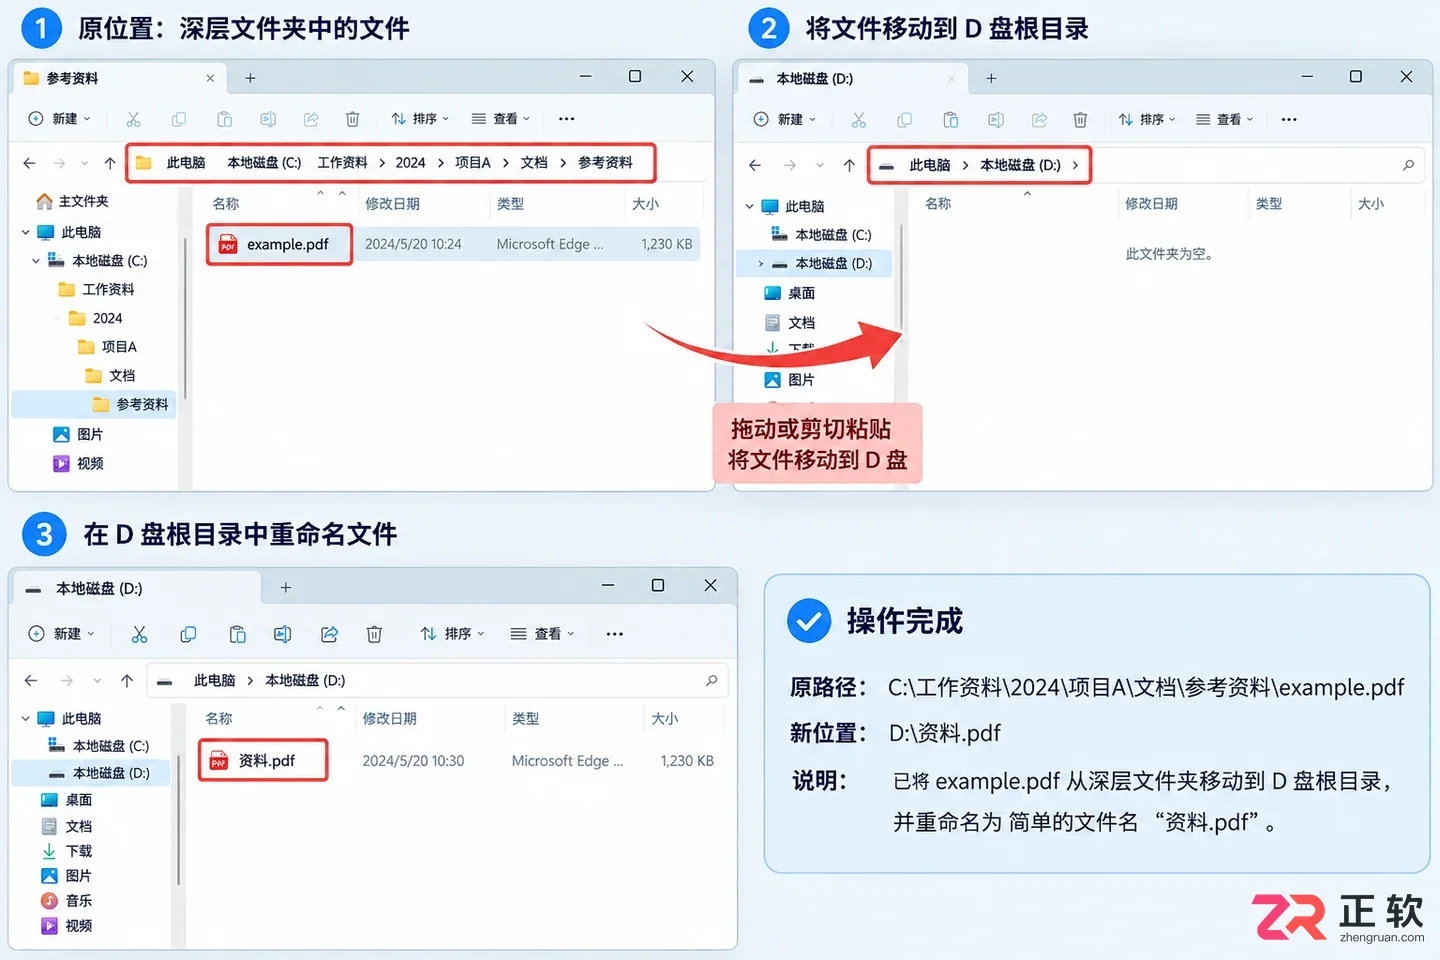Click Share icon in step 3 D: window
The width and height of the screenshot is (1440, 960).
point(329,634)
